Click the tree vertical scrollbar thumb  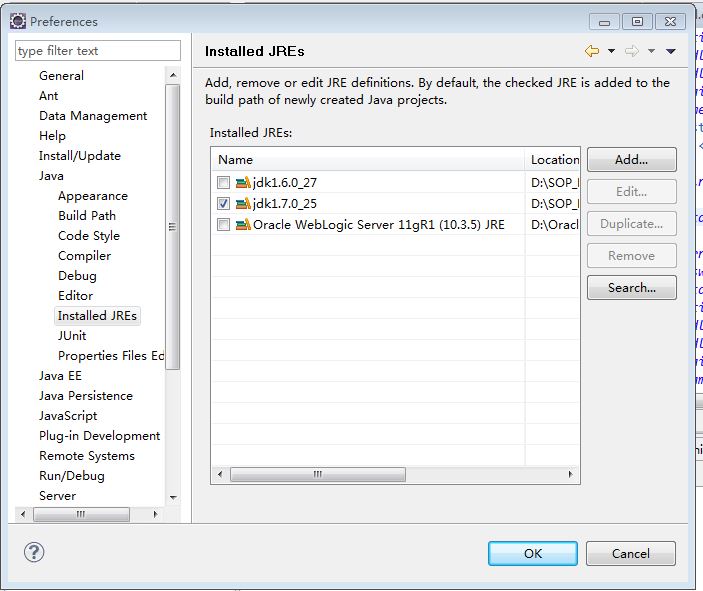(x=173, y=227)
